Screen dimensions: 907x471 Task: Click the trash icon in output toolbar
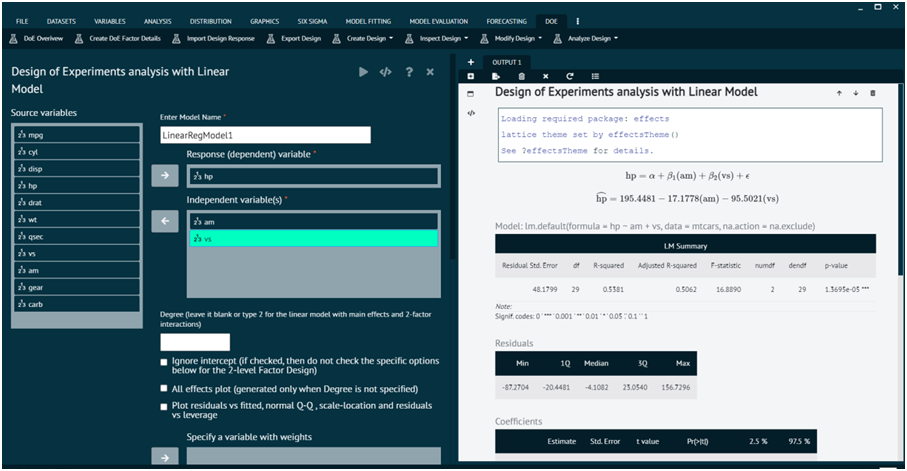coord(521,76)
